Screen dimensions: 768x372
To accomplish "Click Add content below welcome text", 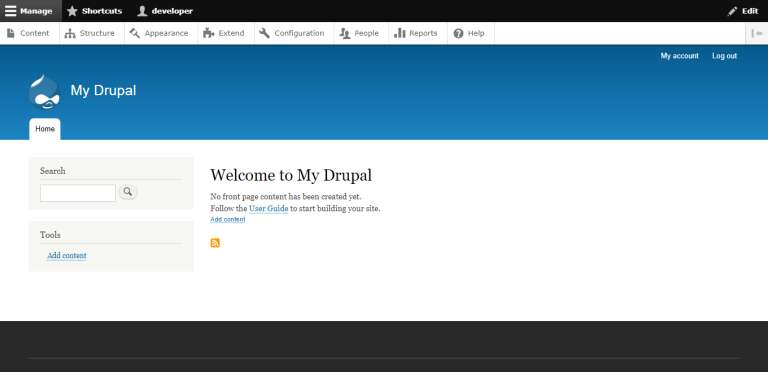I will tap(228, 220).
